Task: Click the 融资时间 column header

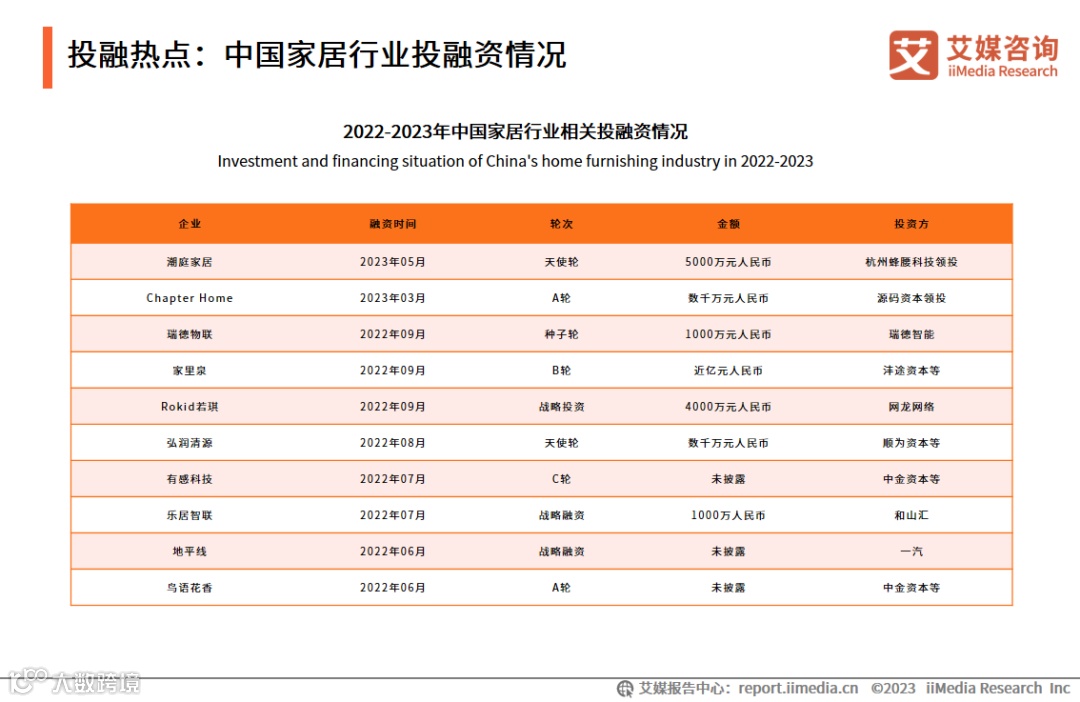Action: click(393, 224)
